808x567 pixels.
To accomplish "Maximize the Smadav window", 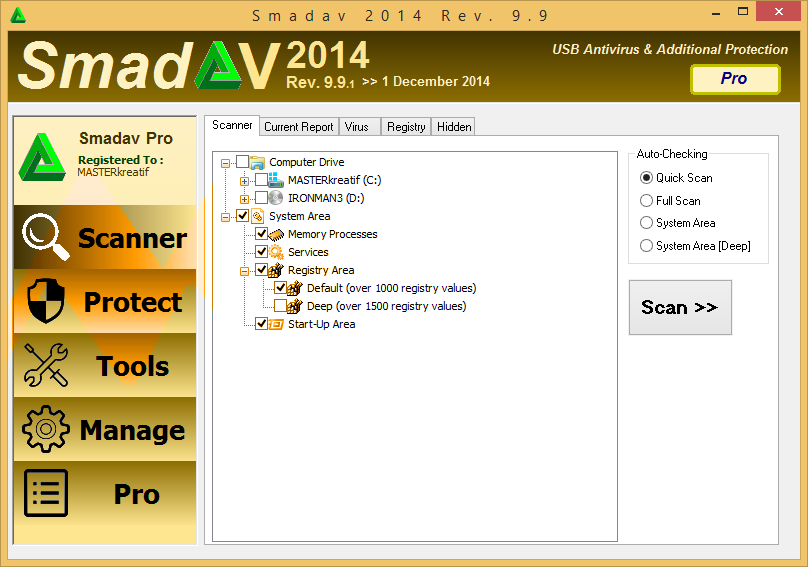I will (x=743, y=11).
